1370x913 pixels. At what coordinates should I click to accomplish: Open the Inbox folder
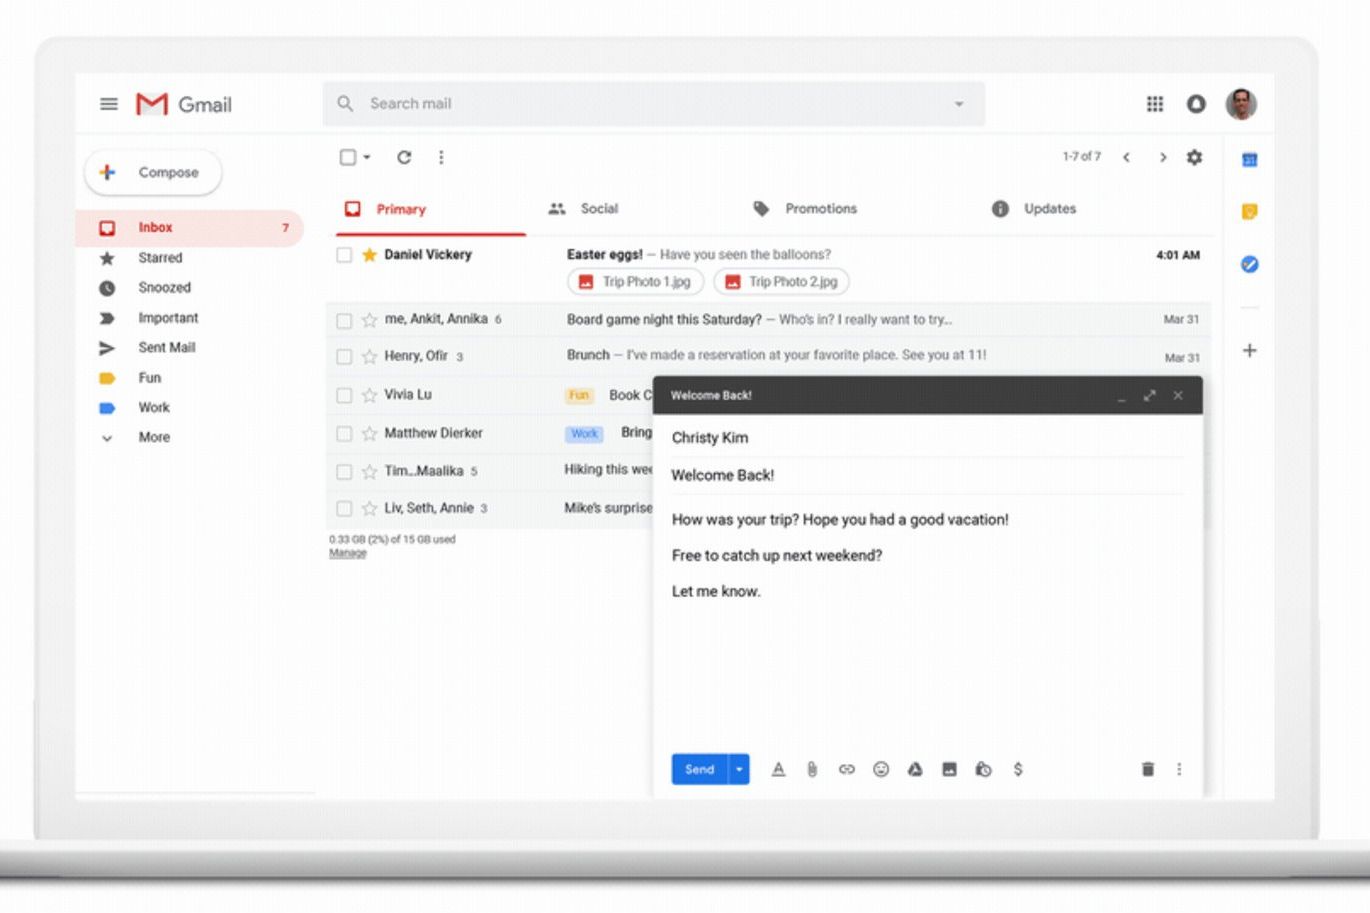tap(190, 228)
